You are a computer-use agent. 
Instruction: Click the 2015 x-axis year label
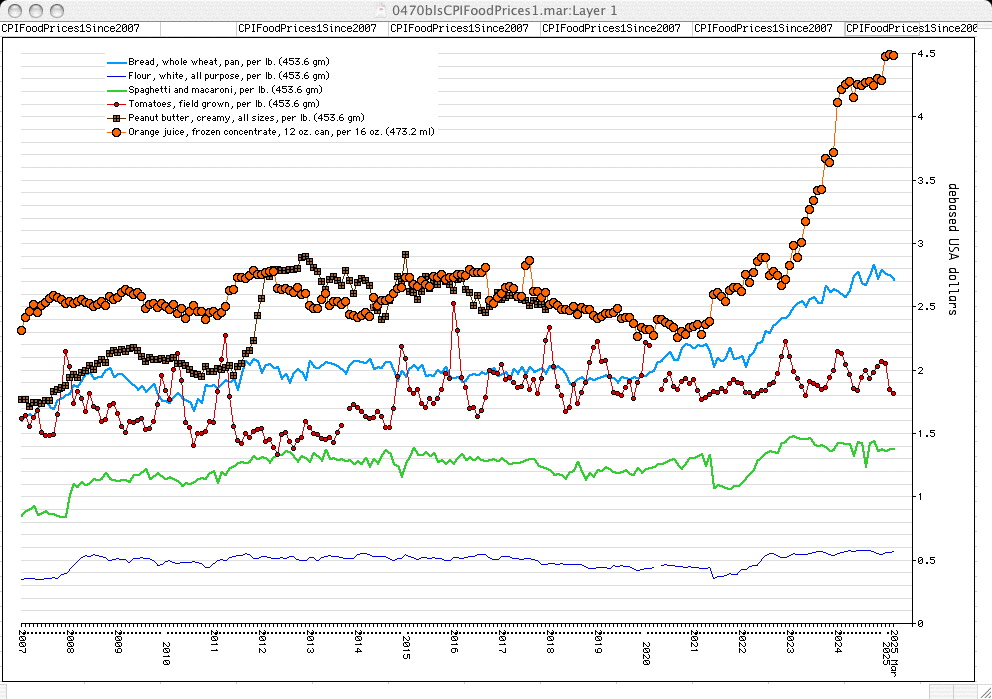click(406, 647)
